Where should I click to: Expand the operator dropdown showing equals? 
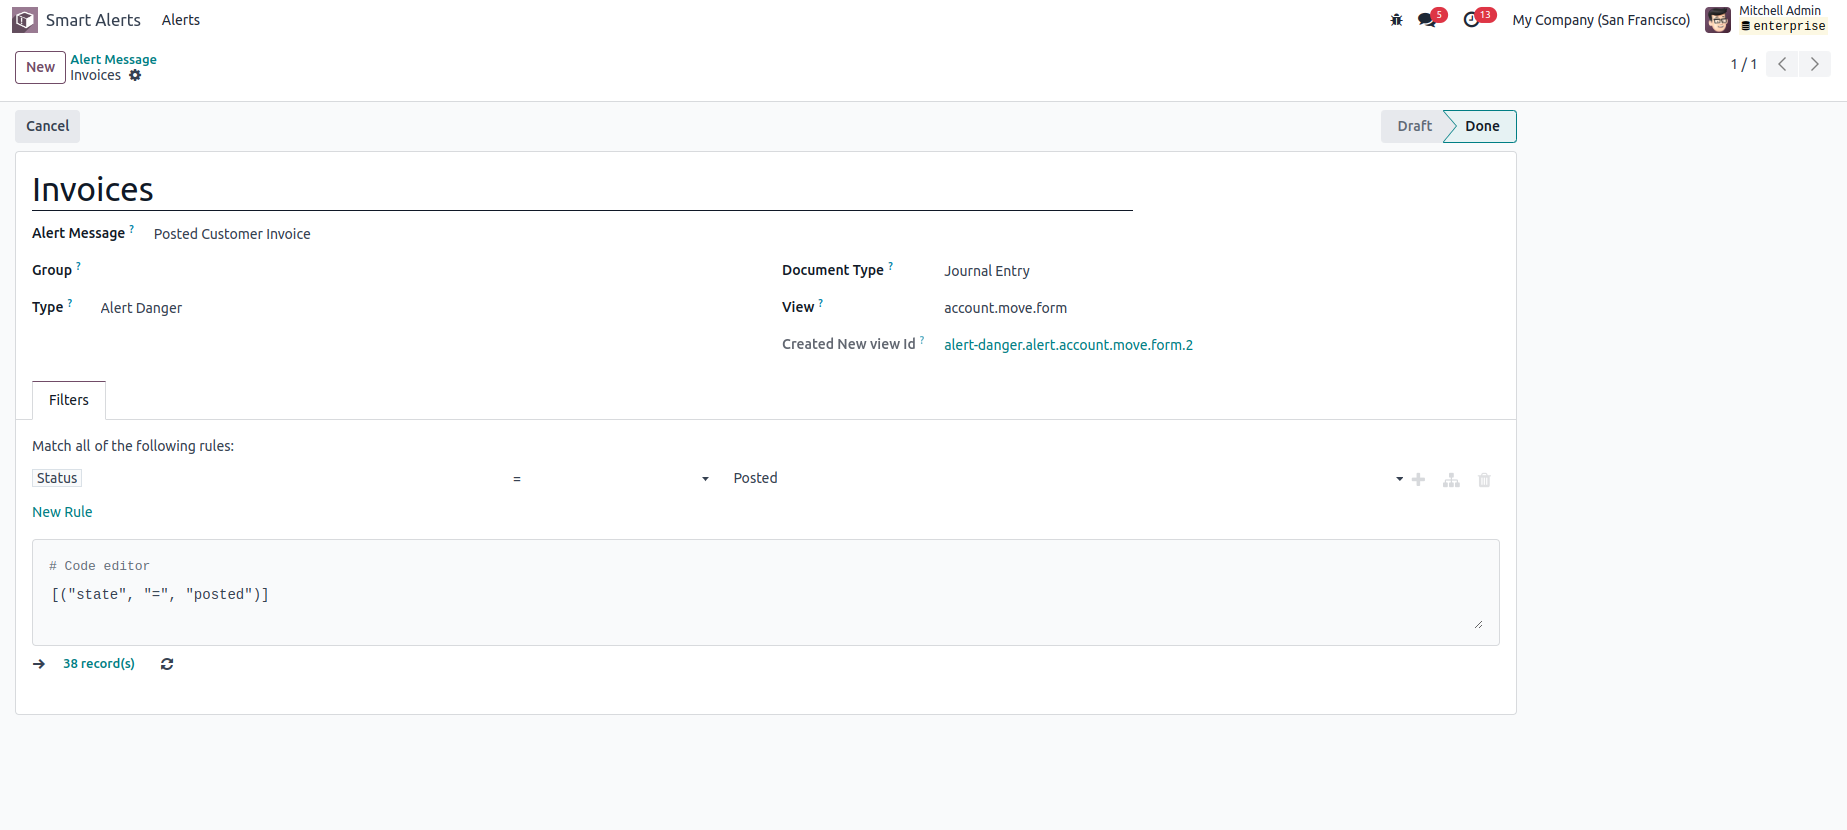tap(610, 479)
